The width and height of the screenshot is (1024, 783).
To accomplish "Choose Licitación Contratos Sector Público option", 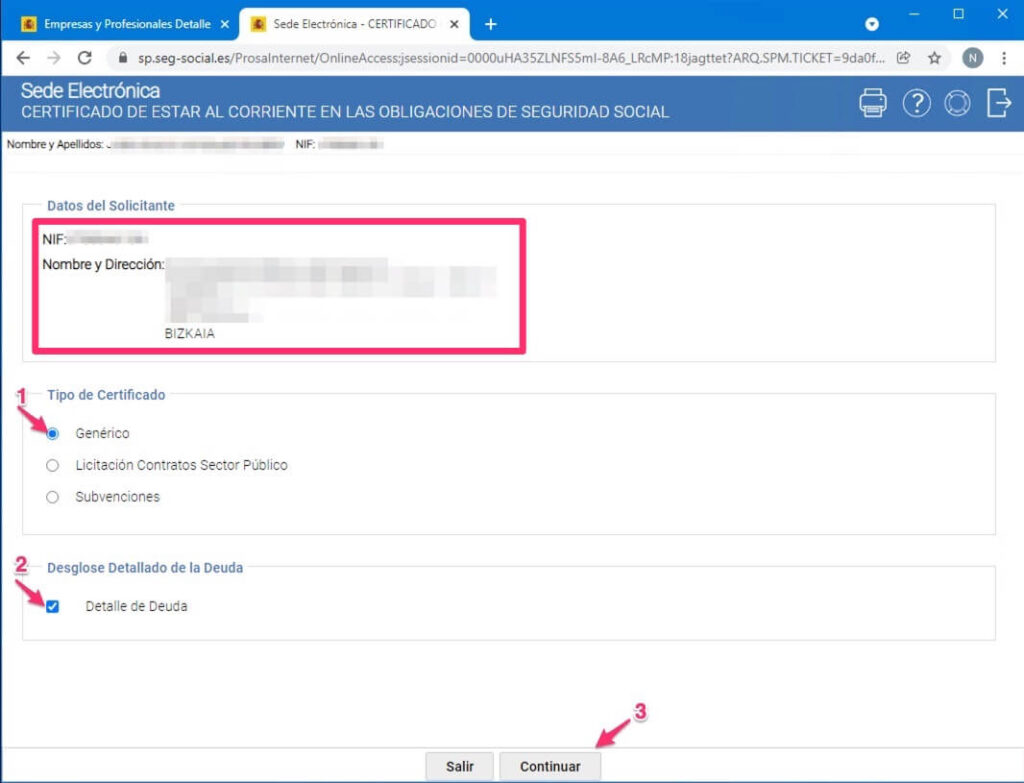I will 52,466.
